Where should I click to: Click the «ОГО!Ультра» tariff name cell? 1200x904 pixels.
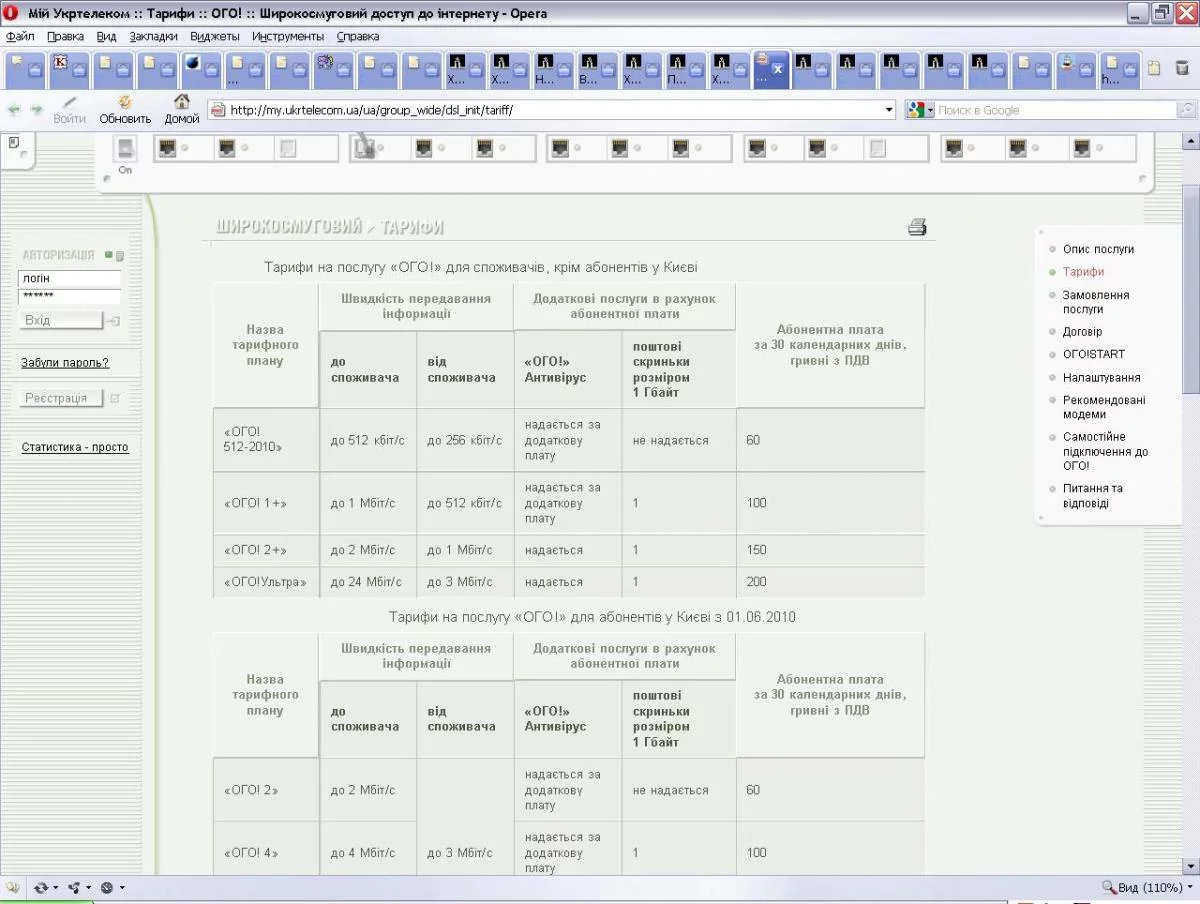266,582
